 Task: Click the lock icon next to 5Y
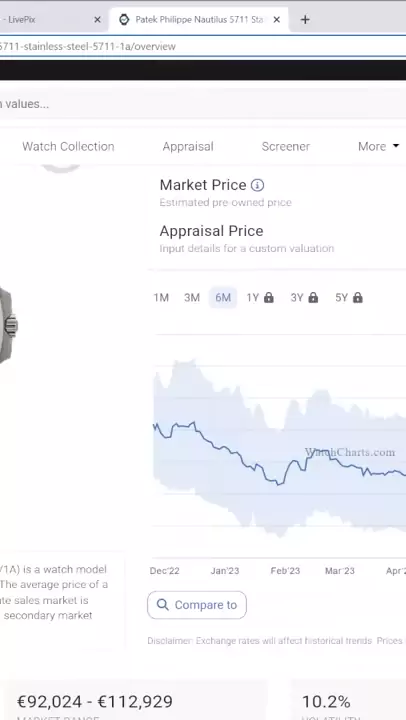point(358,298)
